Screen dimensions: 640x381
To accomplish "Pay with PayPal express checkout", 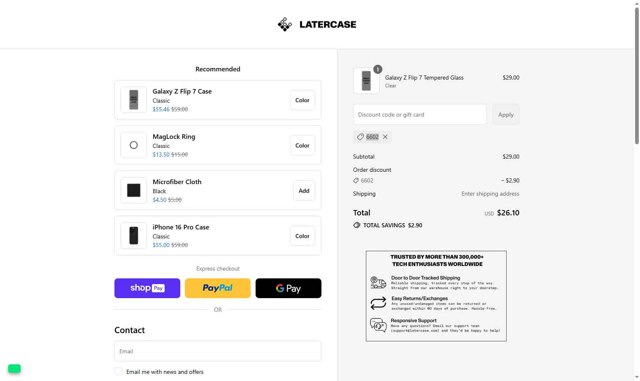I will 218,288.
